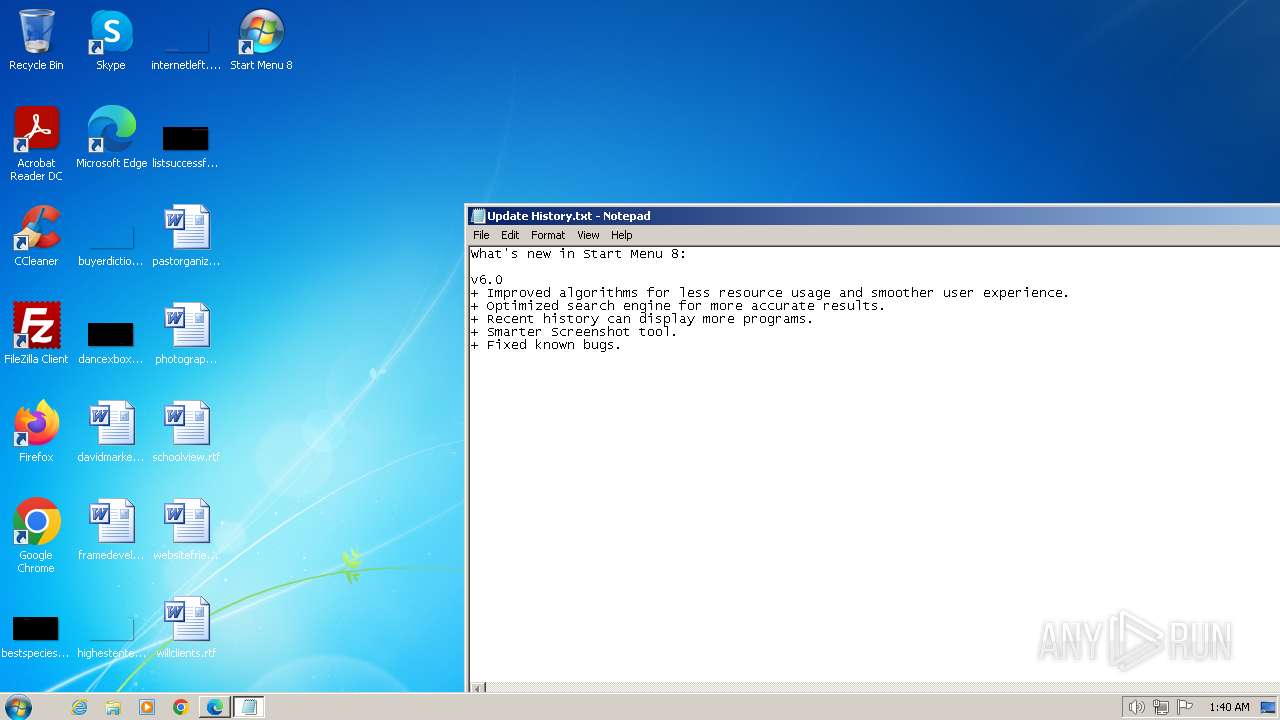Screen dimensions: 1280x720
Task: Open Acrobat Reader DC shortcut
Action: (x=36, y=144)
